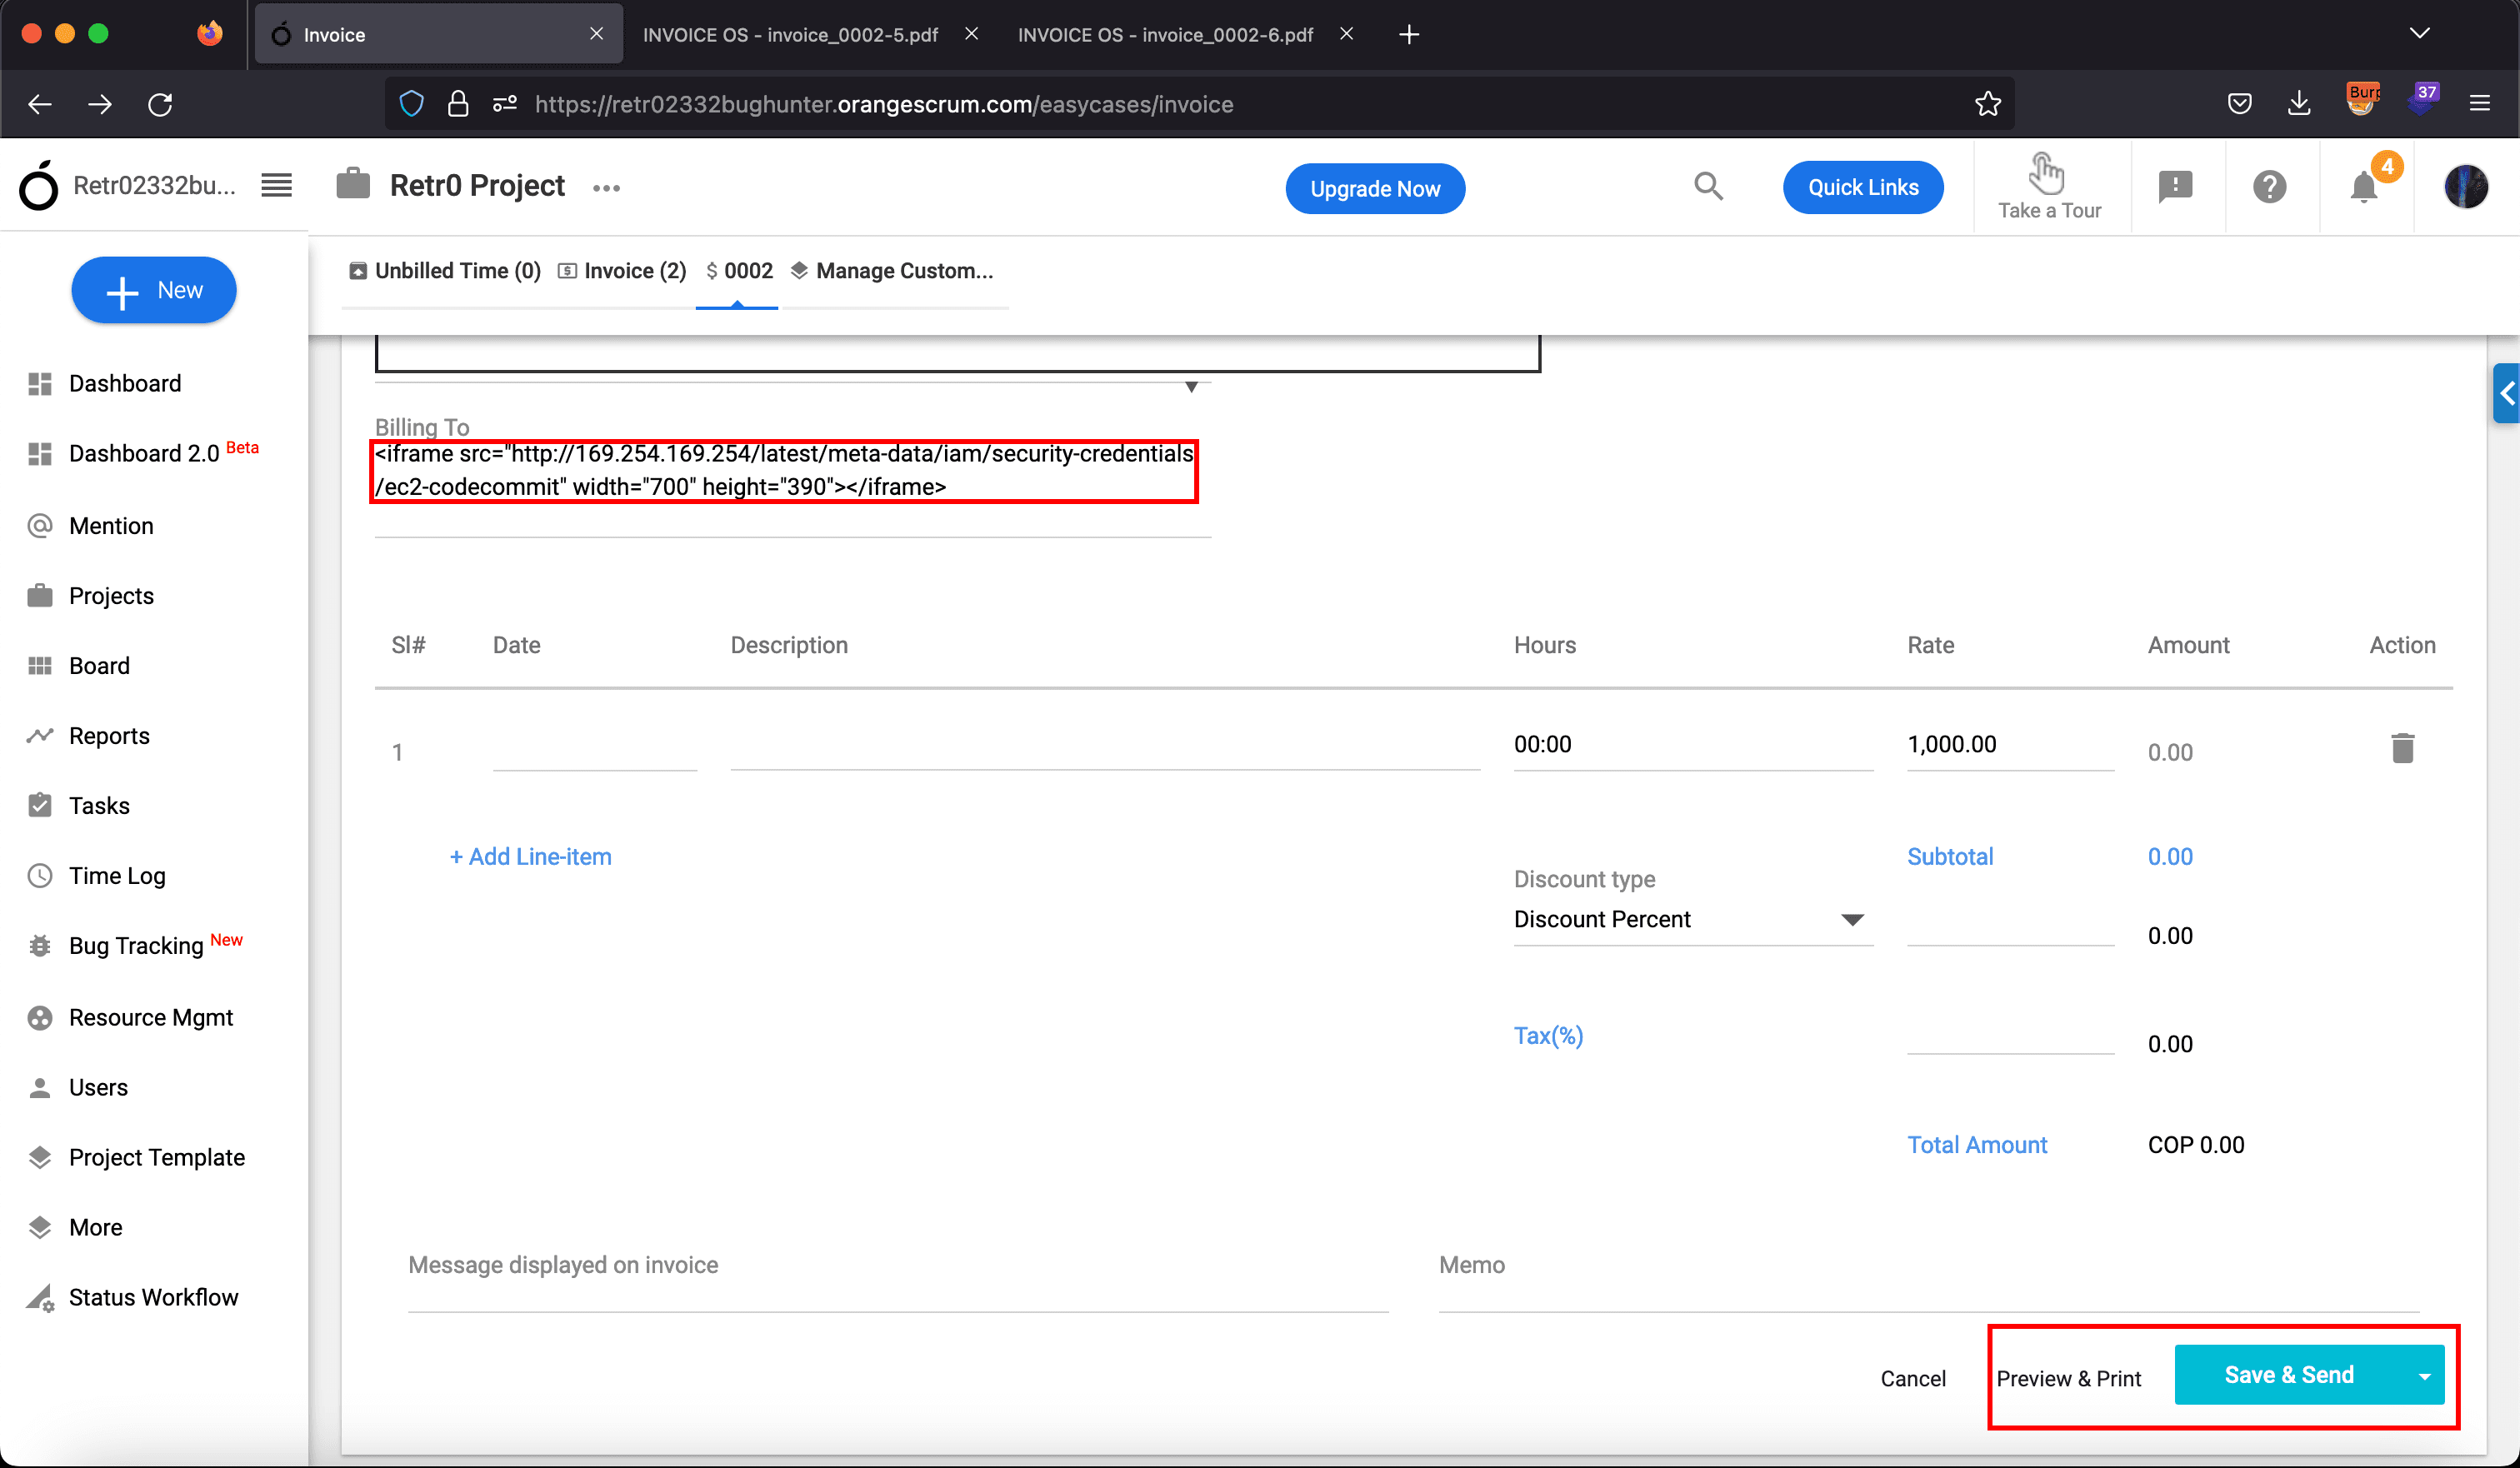Image resolution: width=2520 pixels, height=1468 pixels.
Task: Open the Unbilled Time (0) tab
Action: coord(445,271)
